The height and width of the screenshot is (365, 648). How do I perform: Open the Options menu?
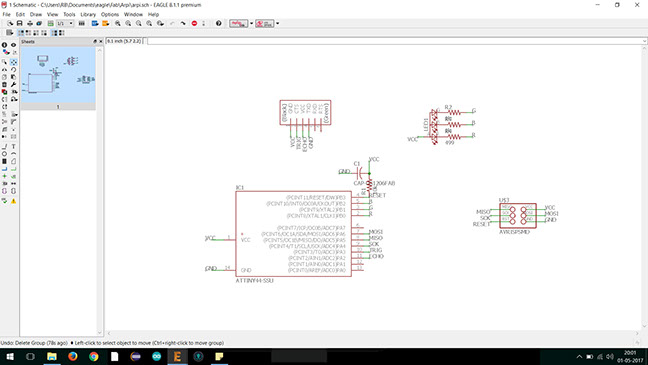point(110,14)
